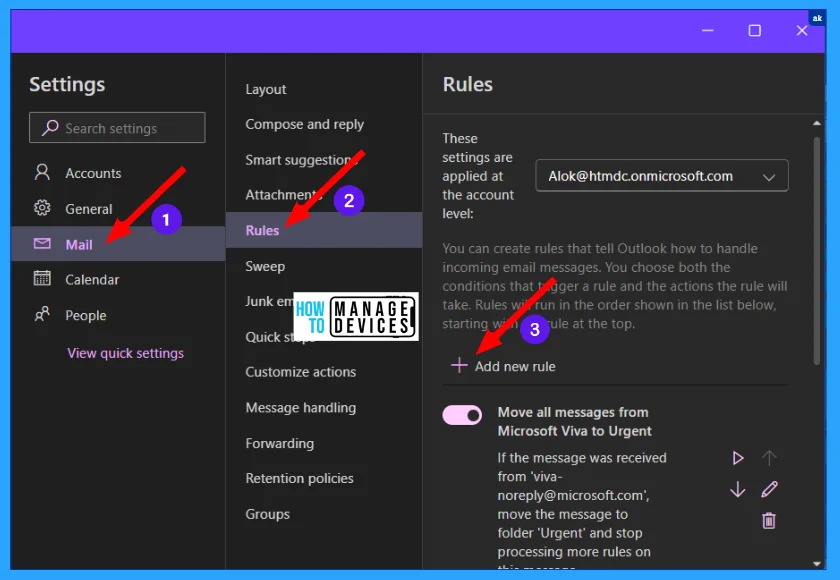
Task: Select the Rules mail option
Action: click(324, 230)
